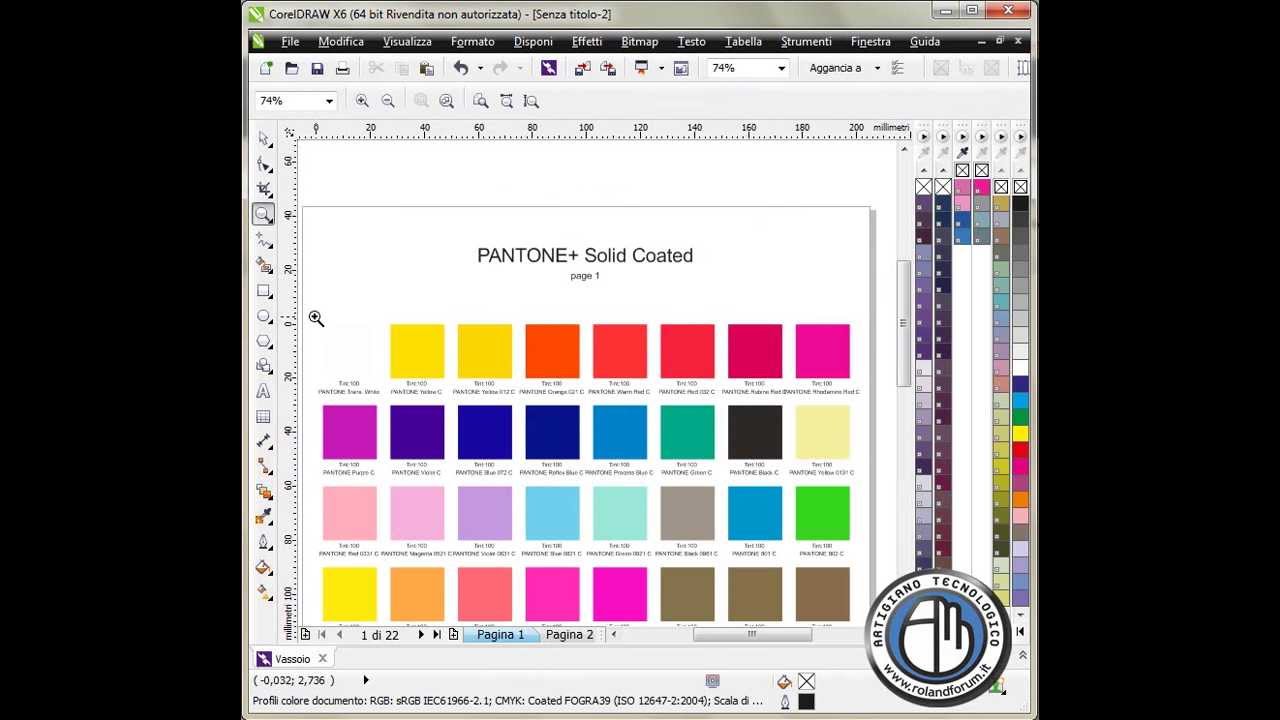The image size is (1280, 720).
Task: Click the page counter 1 di 22
Action: click(380, 635)
